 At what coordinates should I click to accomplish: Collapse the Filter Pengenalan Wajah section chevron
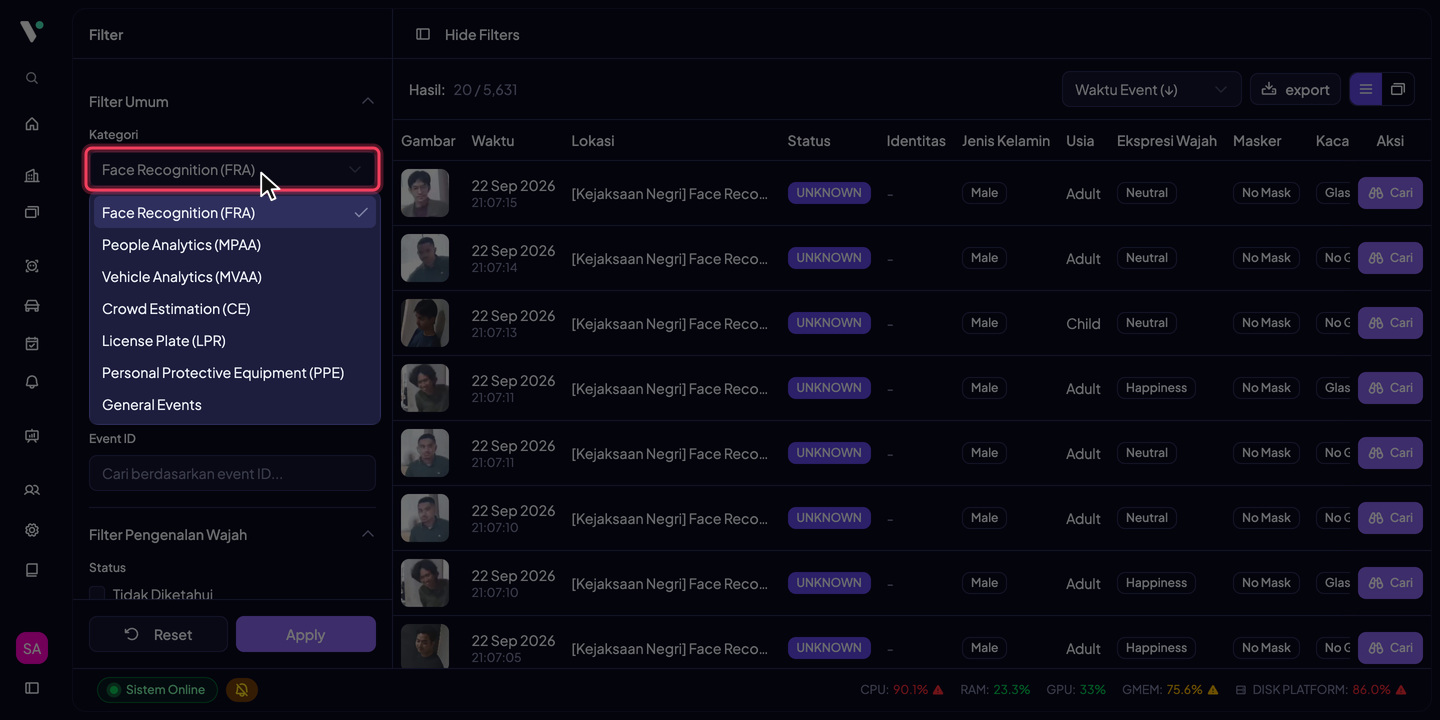coord(367,534)
